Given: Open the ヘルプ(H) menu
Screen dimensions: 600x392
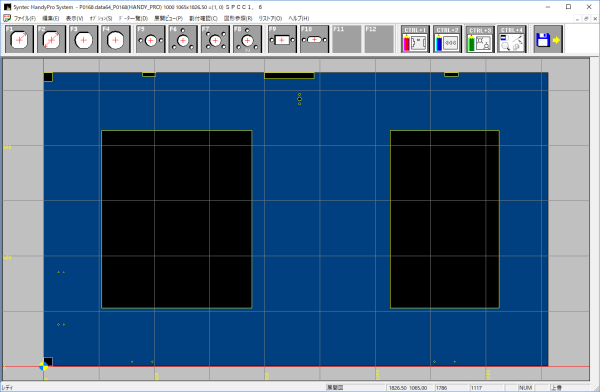Looking at the screenshot, I should point(298,18).
